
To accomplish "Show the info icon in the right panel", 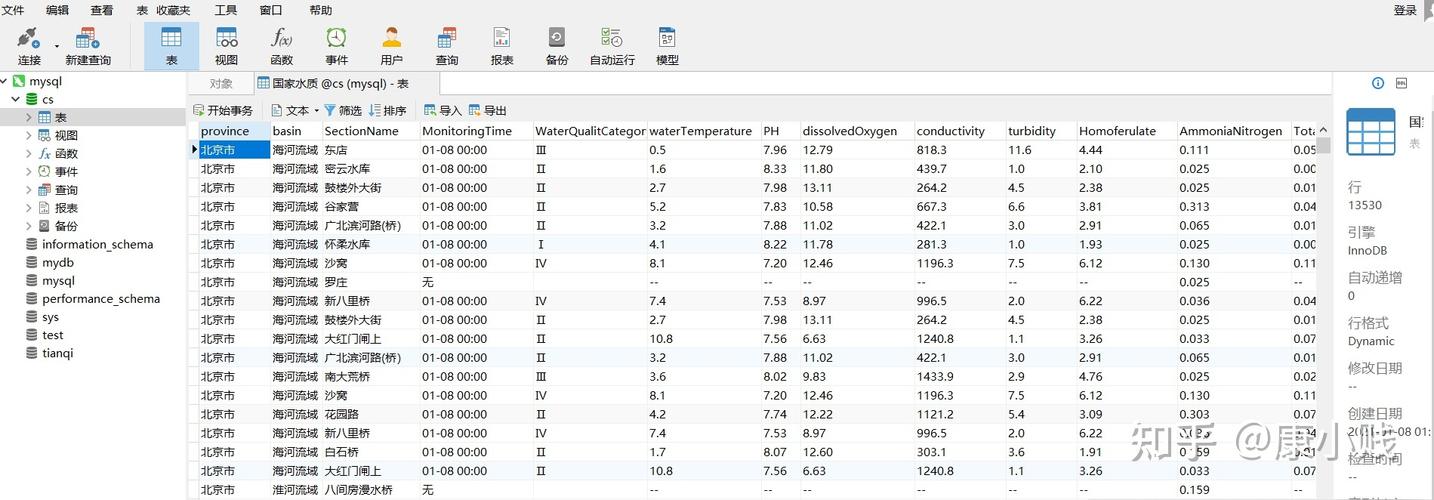I will click(1378, 83).
